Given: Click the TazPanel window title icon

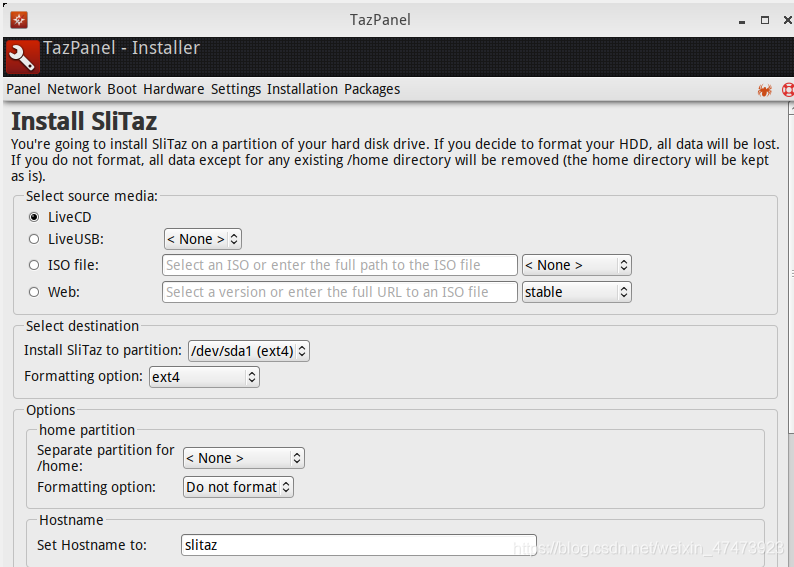Looking at the screenshot, I should 19,20.
